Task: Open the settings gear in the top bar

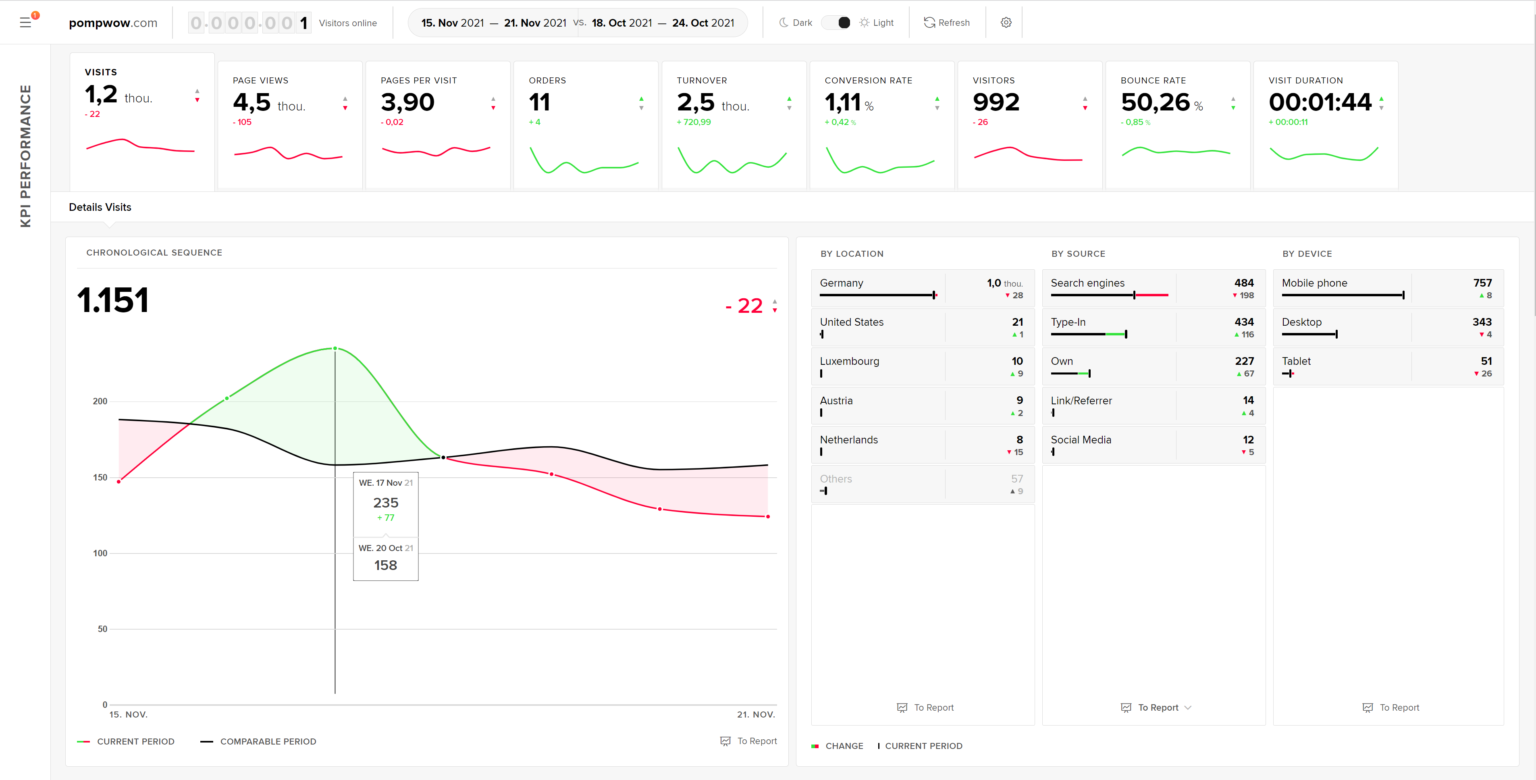Action: point(1005,21)
